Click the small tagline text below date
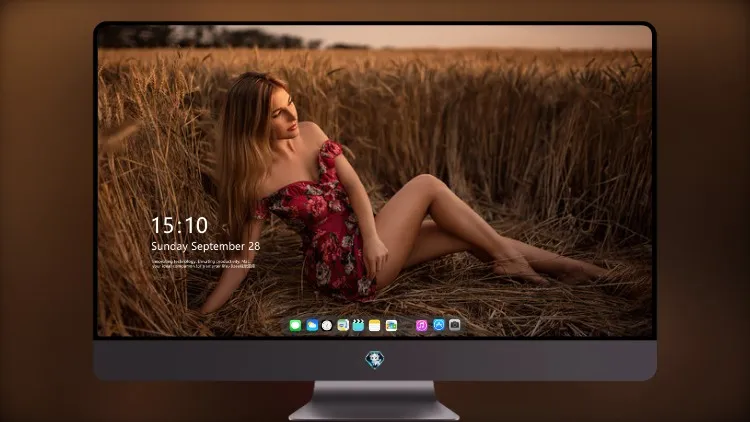The image size is (750, 422). click(203, 264)
